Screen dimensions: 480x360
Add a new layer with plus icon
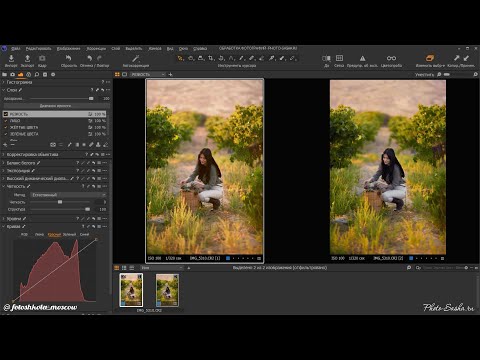pos(5,145)
